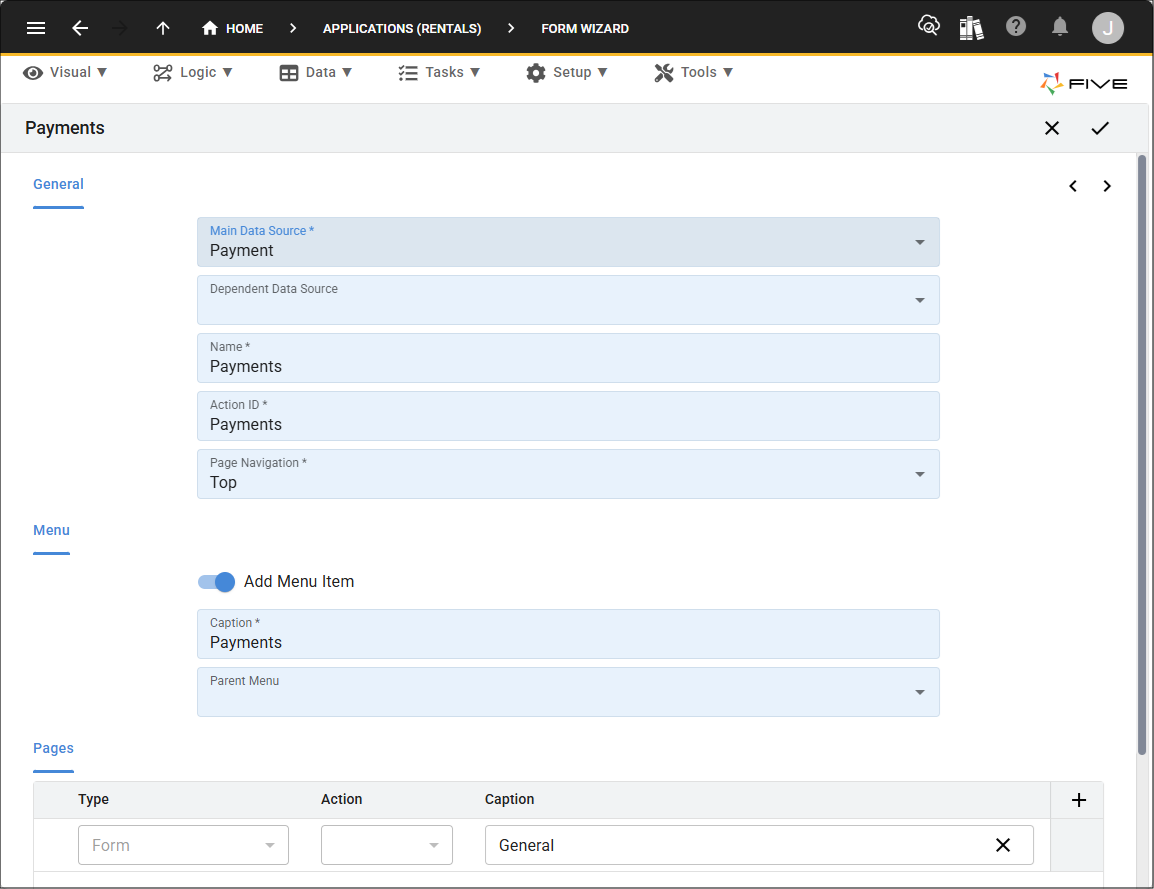This screenshot has height=889, width=1154.
Task: Open the notifications bell
Action: (1060, 27)
